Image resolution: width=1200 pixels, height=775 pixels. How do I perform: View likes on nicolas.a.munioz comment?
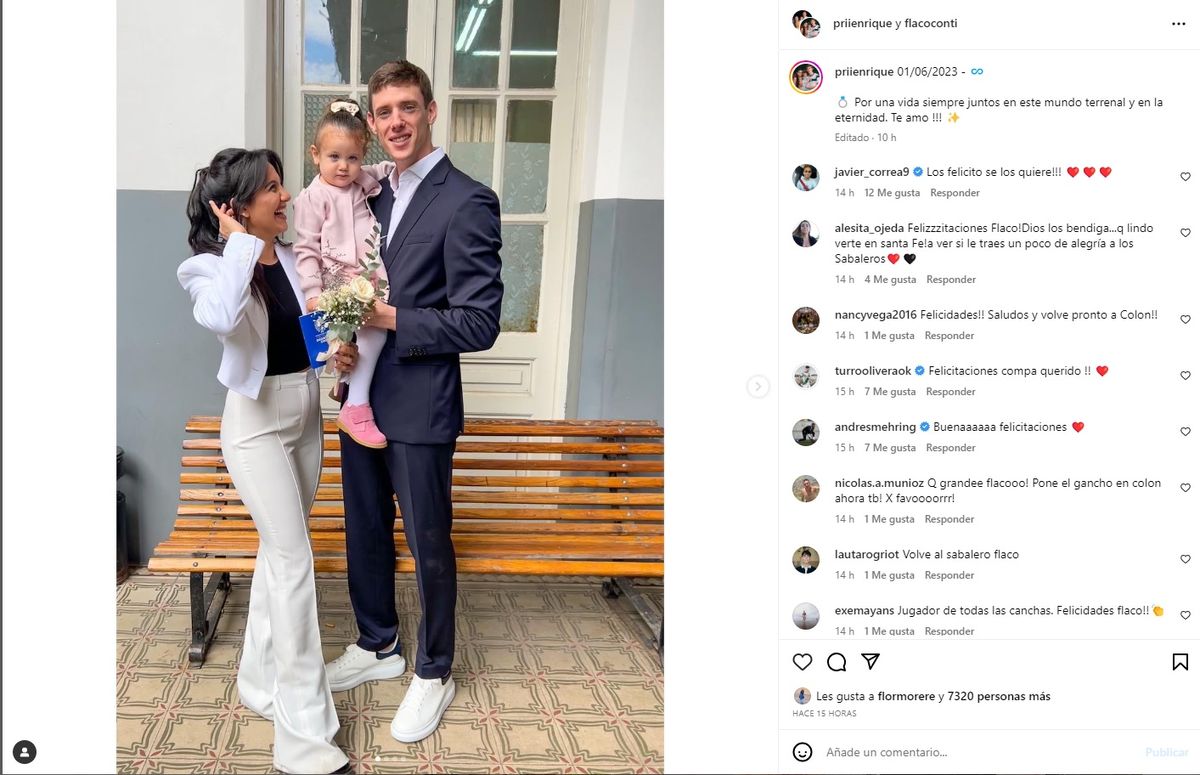(x=889, y=520)
